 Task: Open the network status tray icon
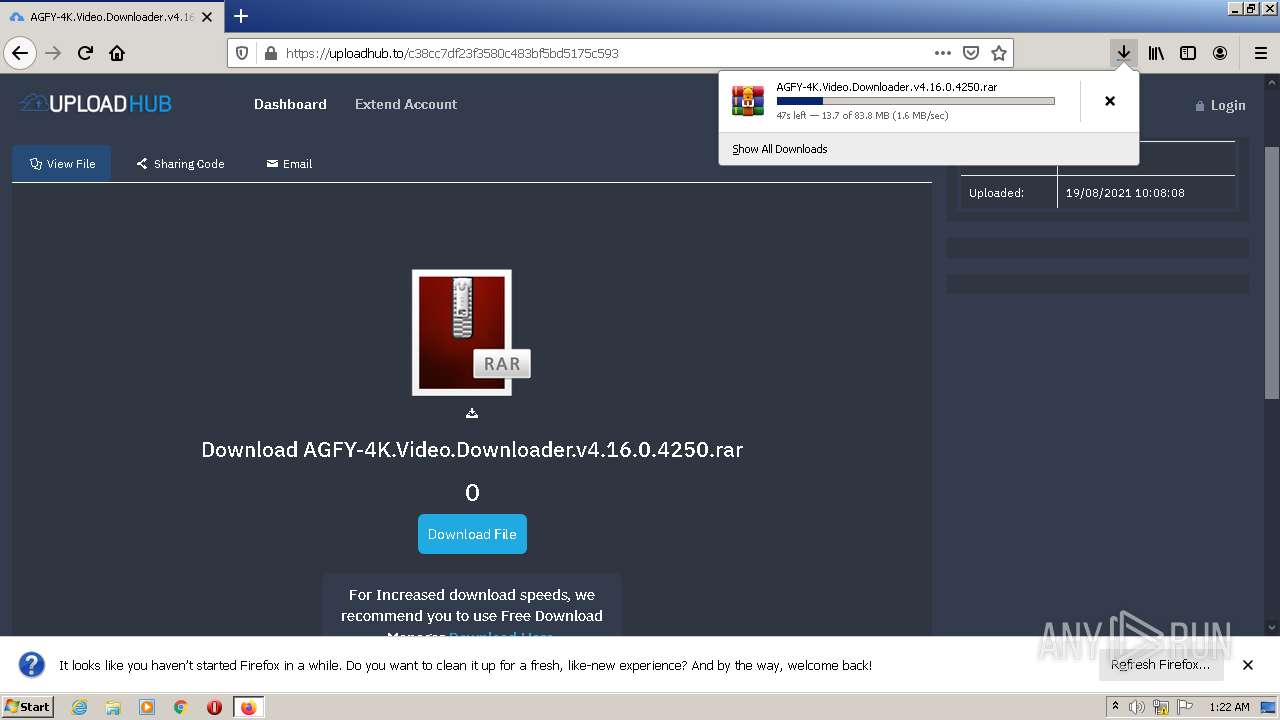[x=1161, y=707]
